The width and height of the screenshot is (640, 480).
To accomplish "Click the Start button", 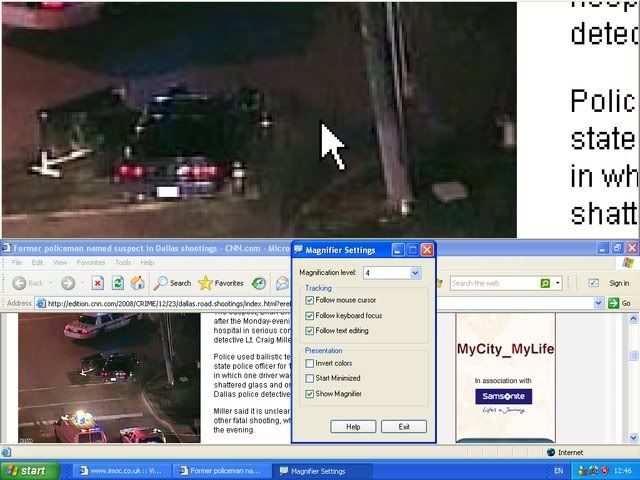I will (29, 471).
